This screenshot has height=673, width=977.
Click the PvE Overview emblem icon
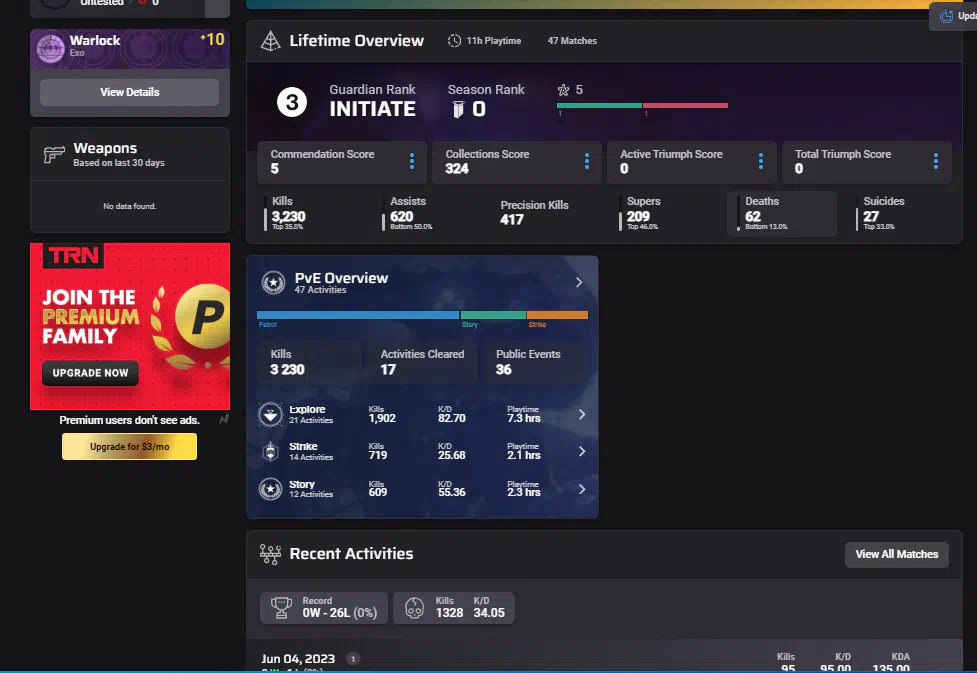[x=273, y=283]
